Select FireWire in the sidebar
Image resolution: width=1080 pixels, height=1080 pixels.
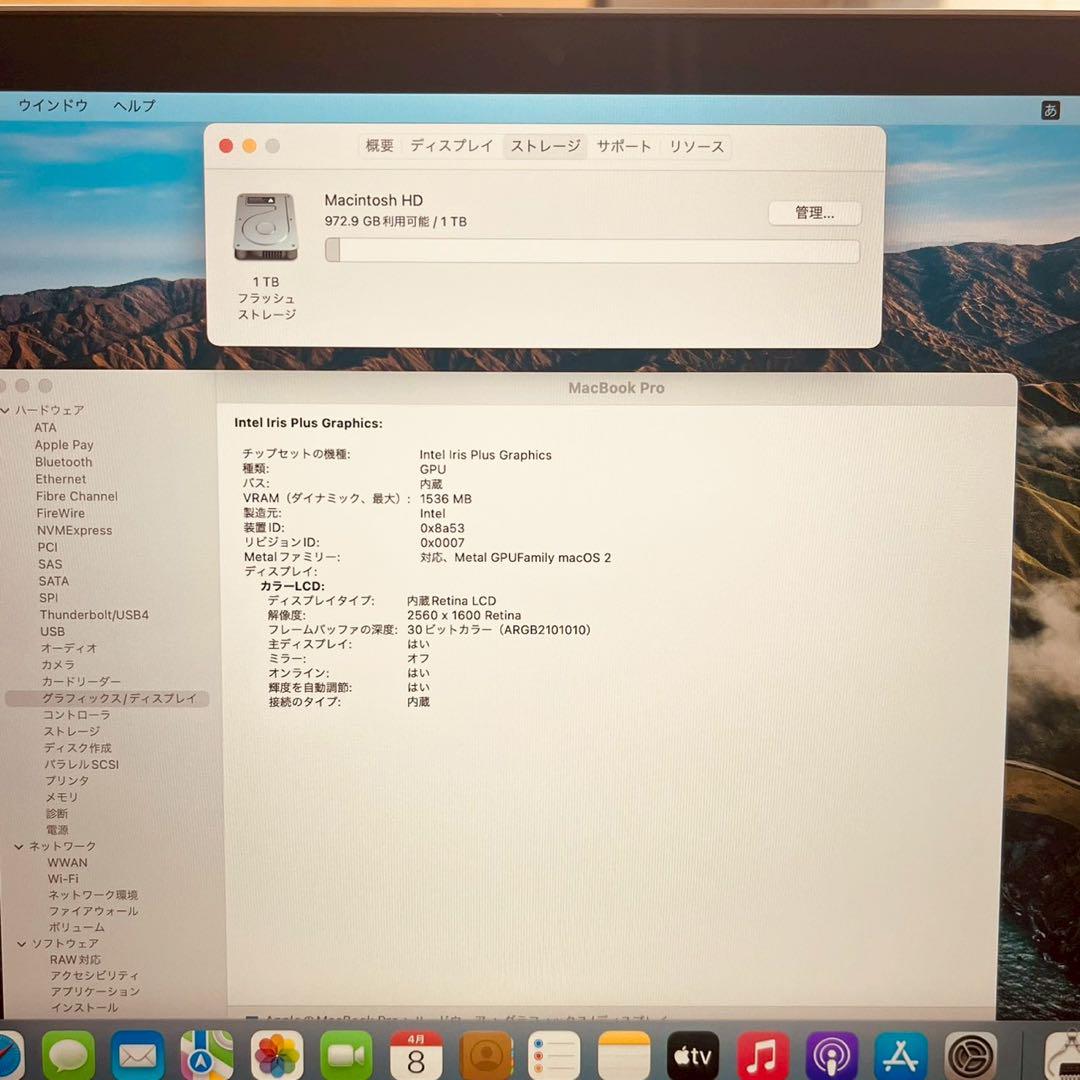click(x=61, y=513)
